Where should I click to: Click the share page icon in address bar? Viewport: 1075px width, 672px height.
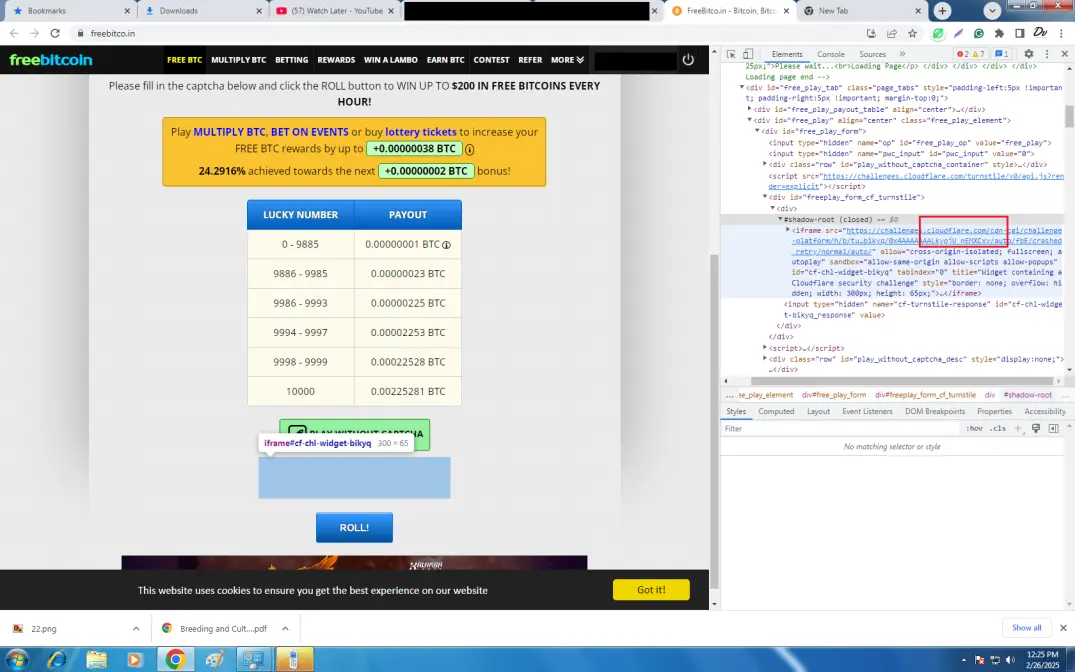[x=892, y=33]
